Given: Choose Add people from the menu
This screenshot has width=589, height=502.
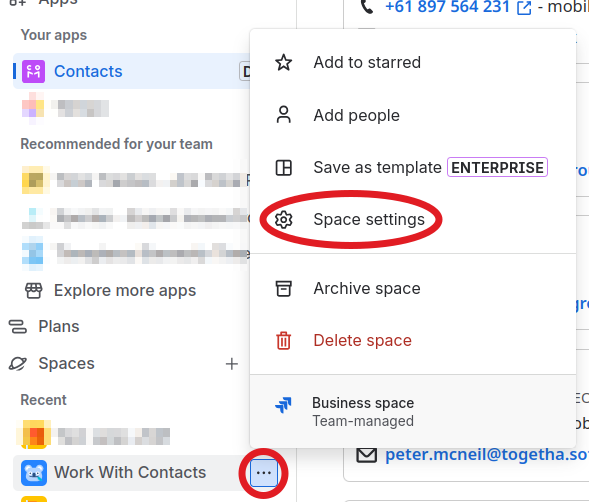Looking at the screenshot, I should 412,115.
